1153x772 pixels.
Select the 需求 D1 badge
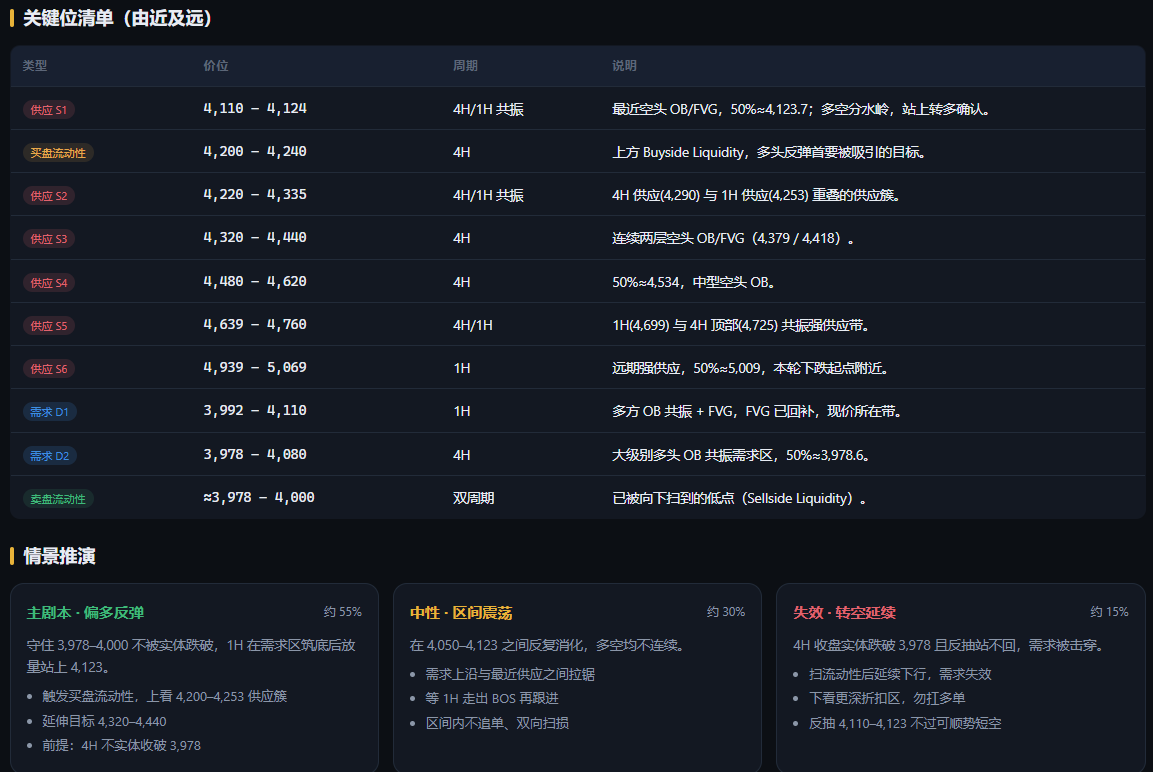coord(49,412)
